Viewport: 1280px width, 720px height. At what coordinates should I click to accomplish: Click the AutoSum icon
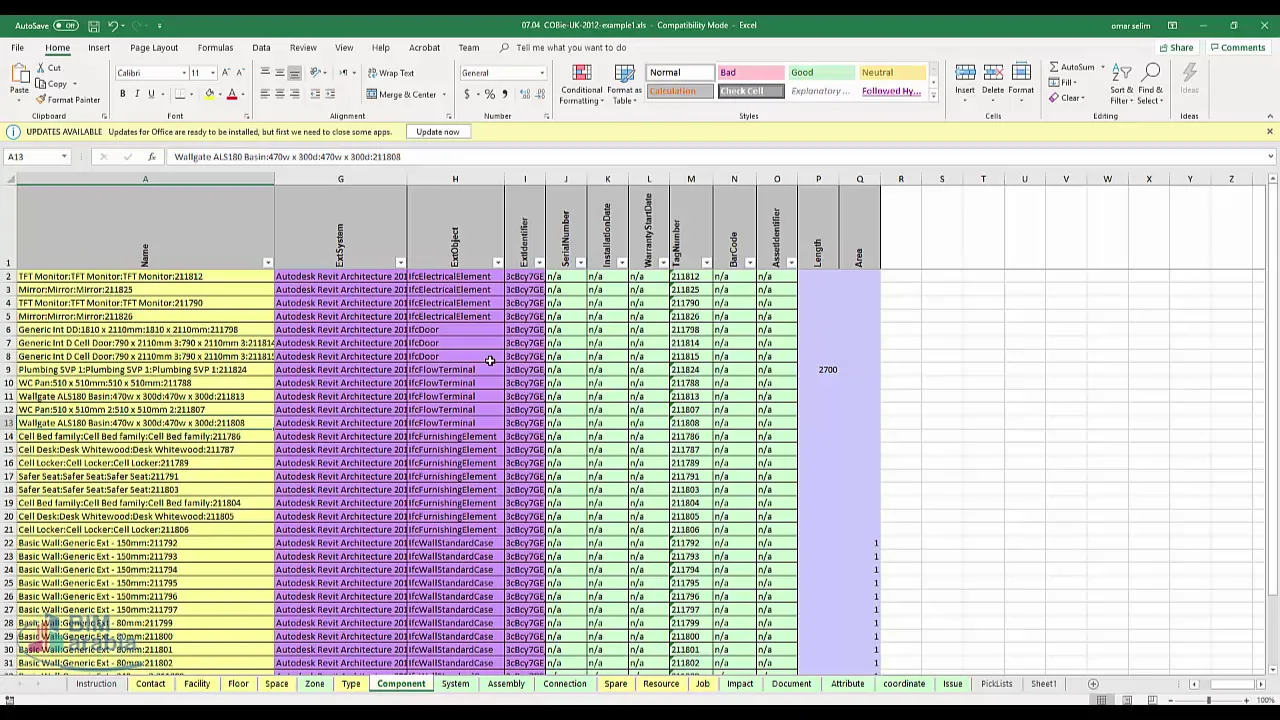[1054, 68]
